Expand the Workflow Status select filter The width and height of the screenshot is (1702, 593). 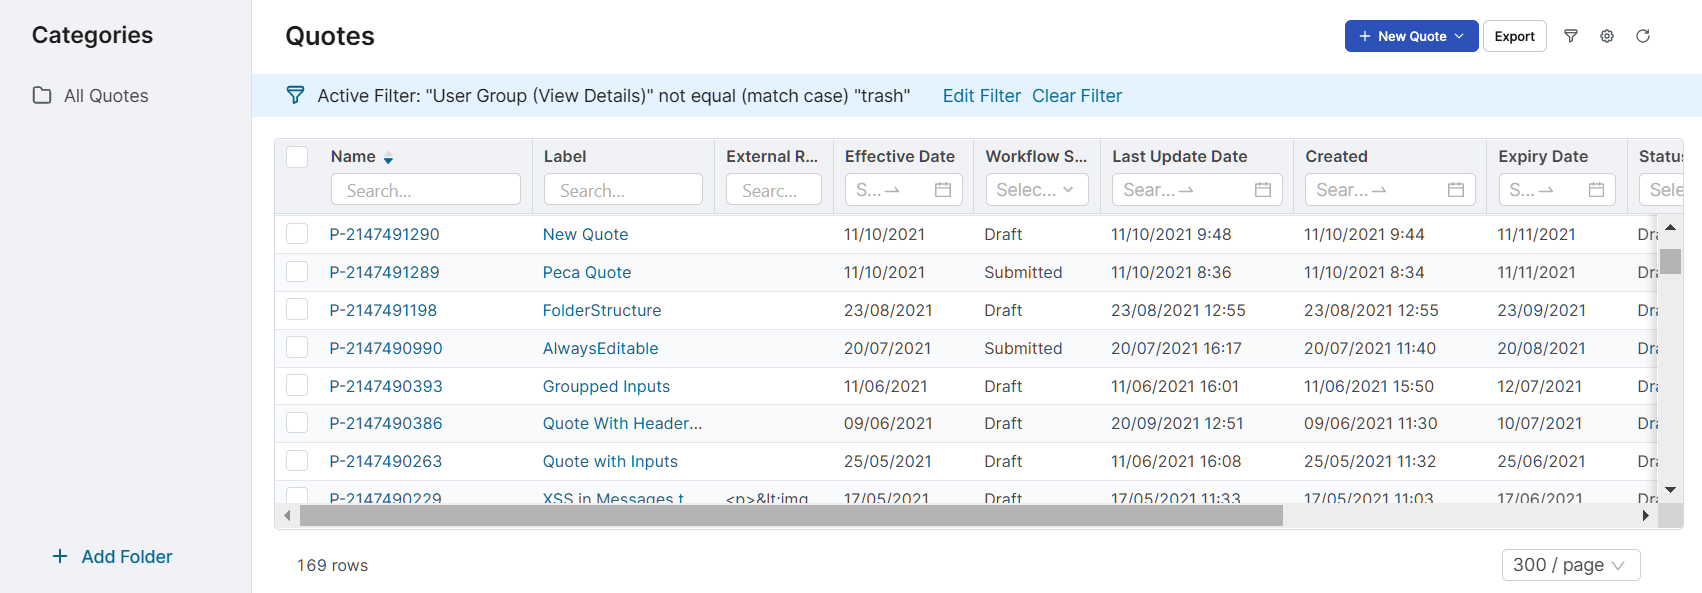pyautogui.click(x=1036, y=190)
